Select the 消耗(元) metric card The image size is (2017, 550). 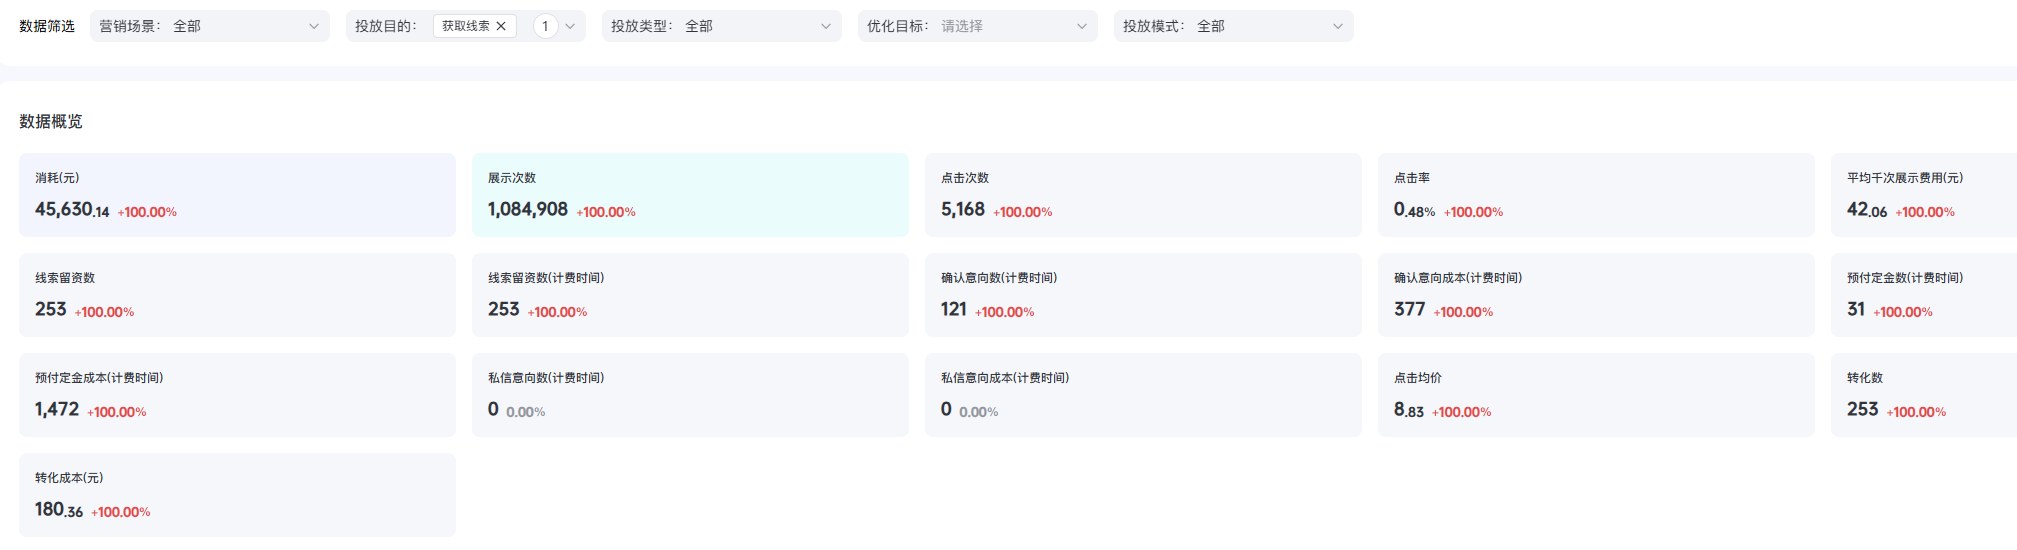point(237,195)
